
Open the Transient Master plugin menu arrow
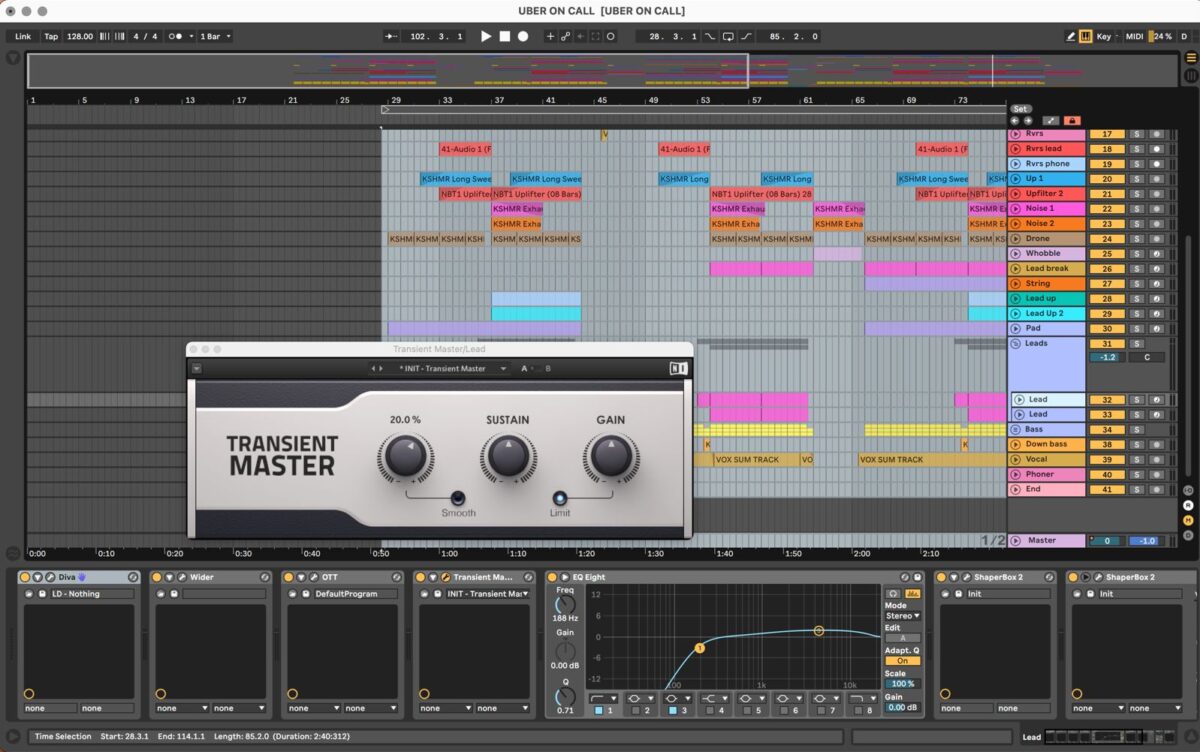point(197,368)
